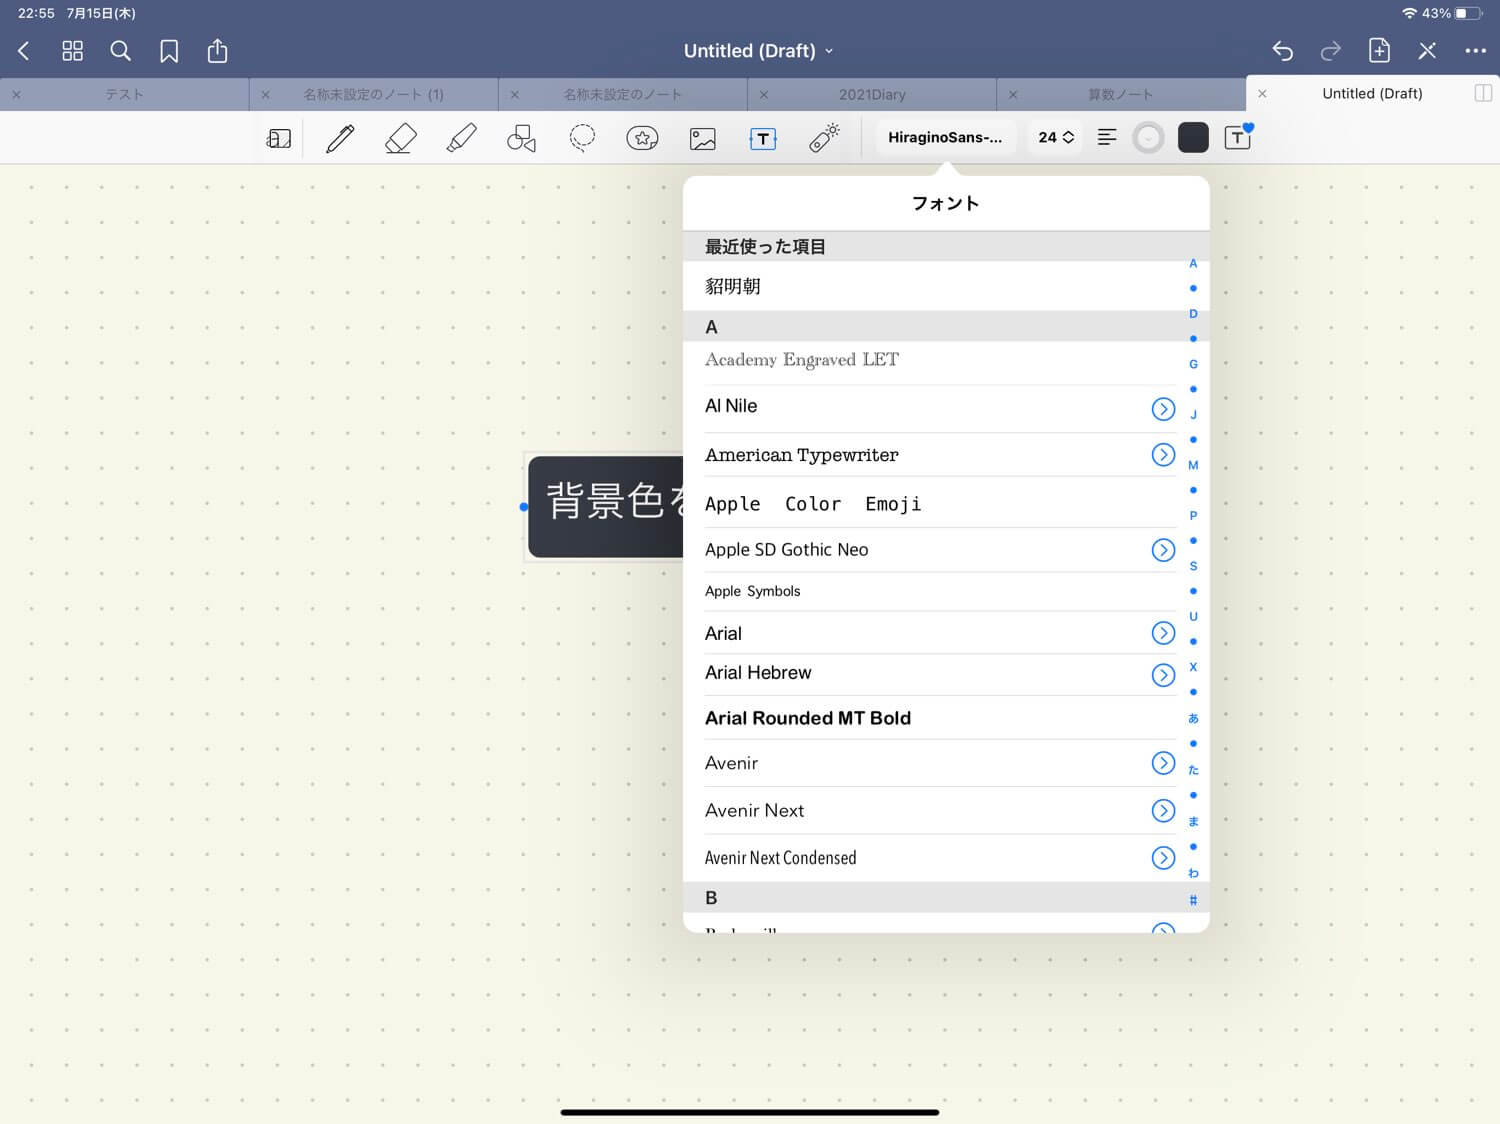Image resolution: width=1500 pixels, height=1124 pixels.
Task: Jump to index letter S
Action: [x=1193, y=566]
